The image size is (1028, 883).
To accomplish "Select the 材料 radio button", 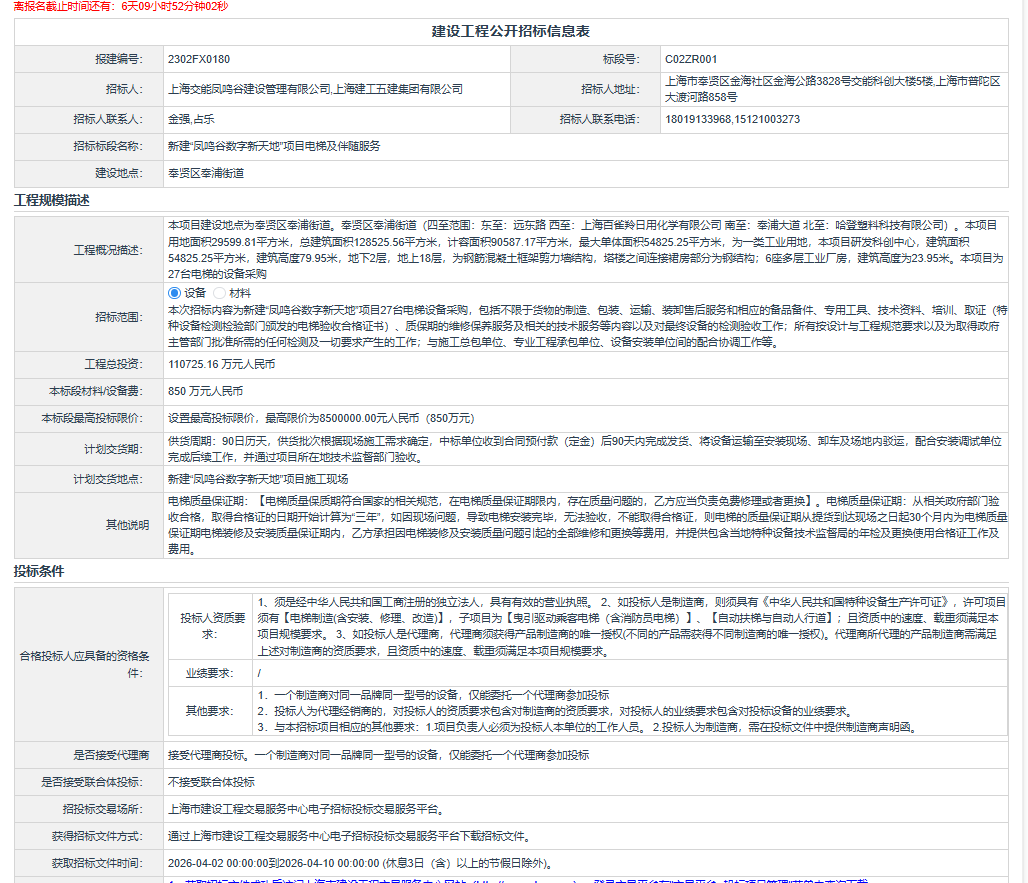I will pos(221,293).
